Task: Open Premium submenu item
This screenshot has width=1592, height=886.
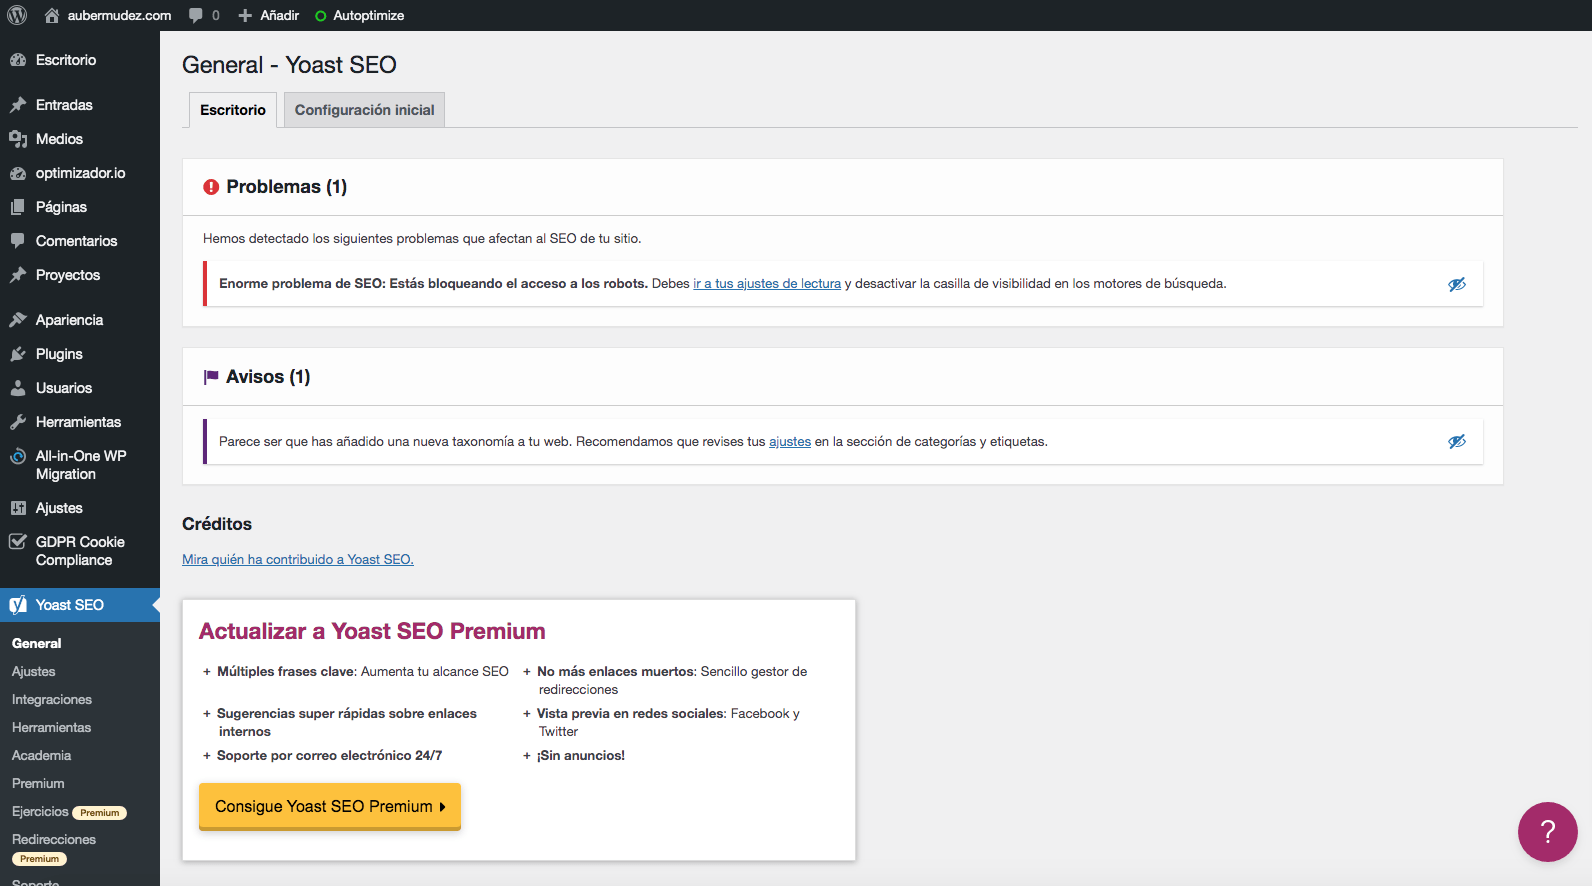Action: pyautogui.click(x=38, y=784)
